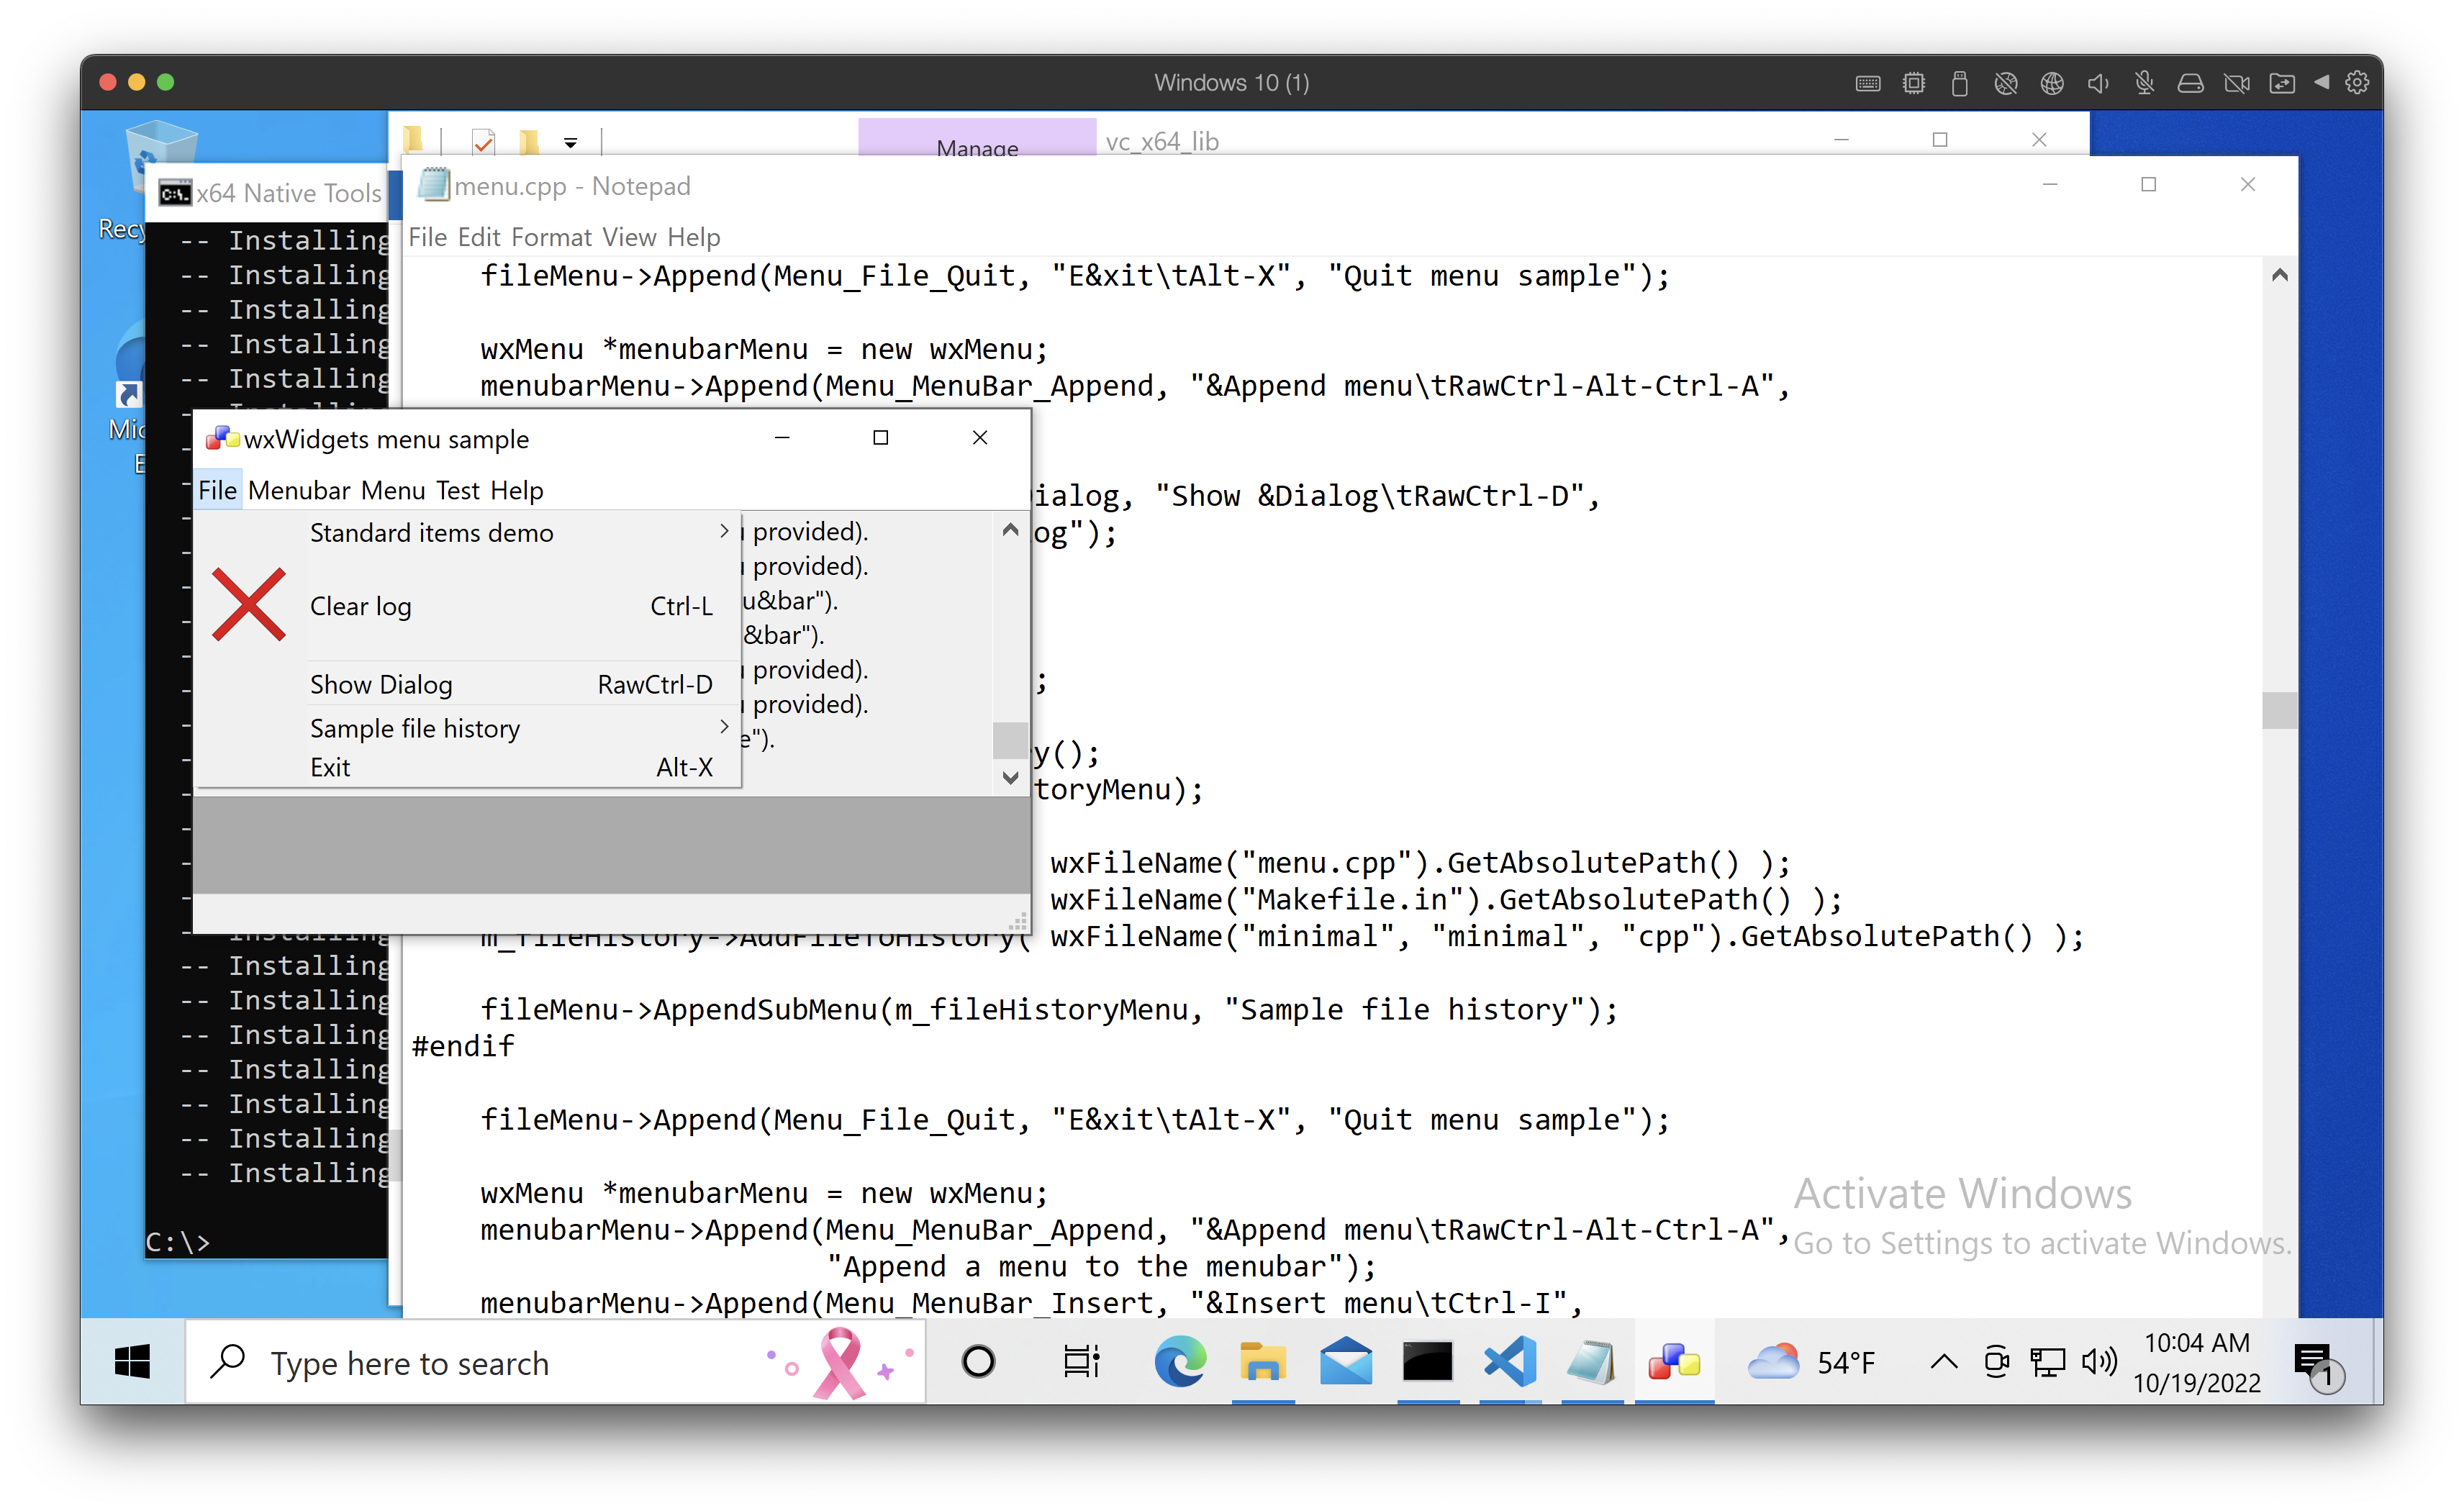The image size is (2464, 1511).
Task: Launch Visual Studio Code from the taskbar
Action: click(1509, 1362)
